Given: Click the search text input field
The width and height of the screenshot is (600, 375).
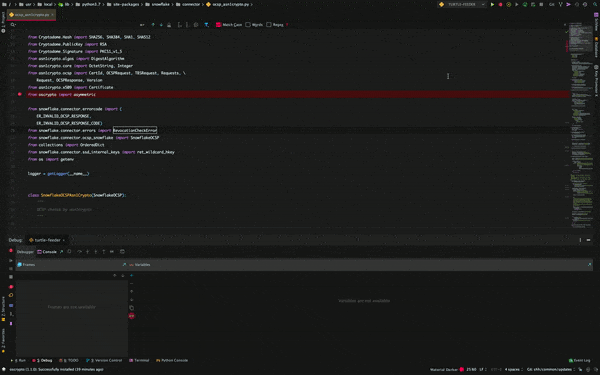Looking at the screenshot, I should (78, 24).
